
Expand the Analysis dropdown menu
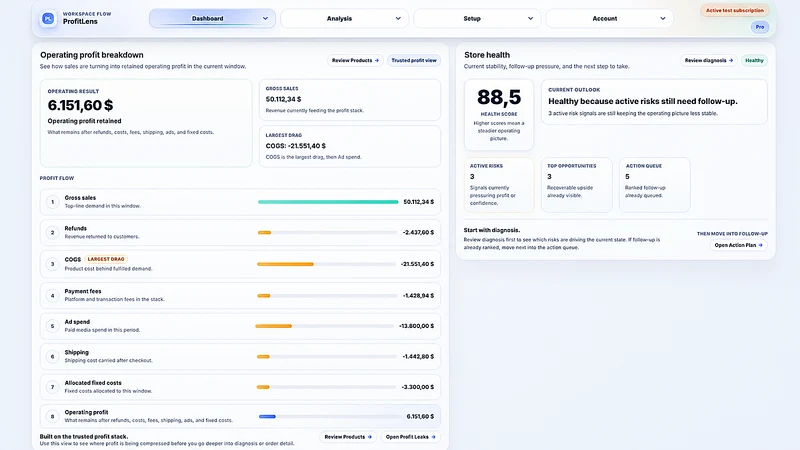point(344,18)
